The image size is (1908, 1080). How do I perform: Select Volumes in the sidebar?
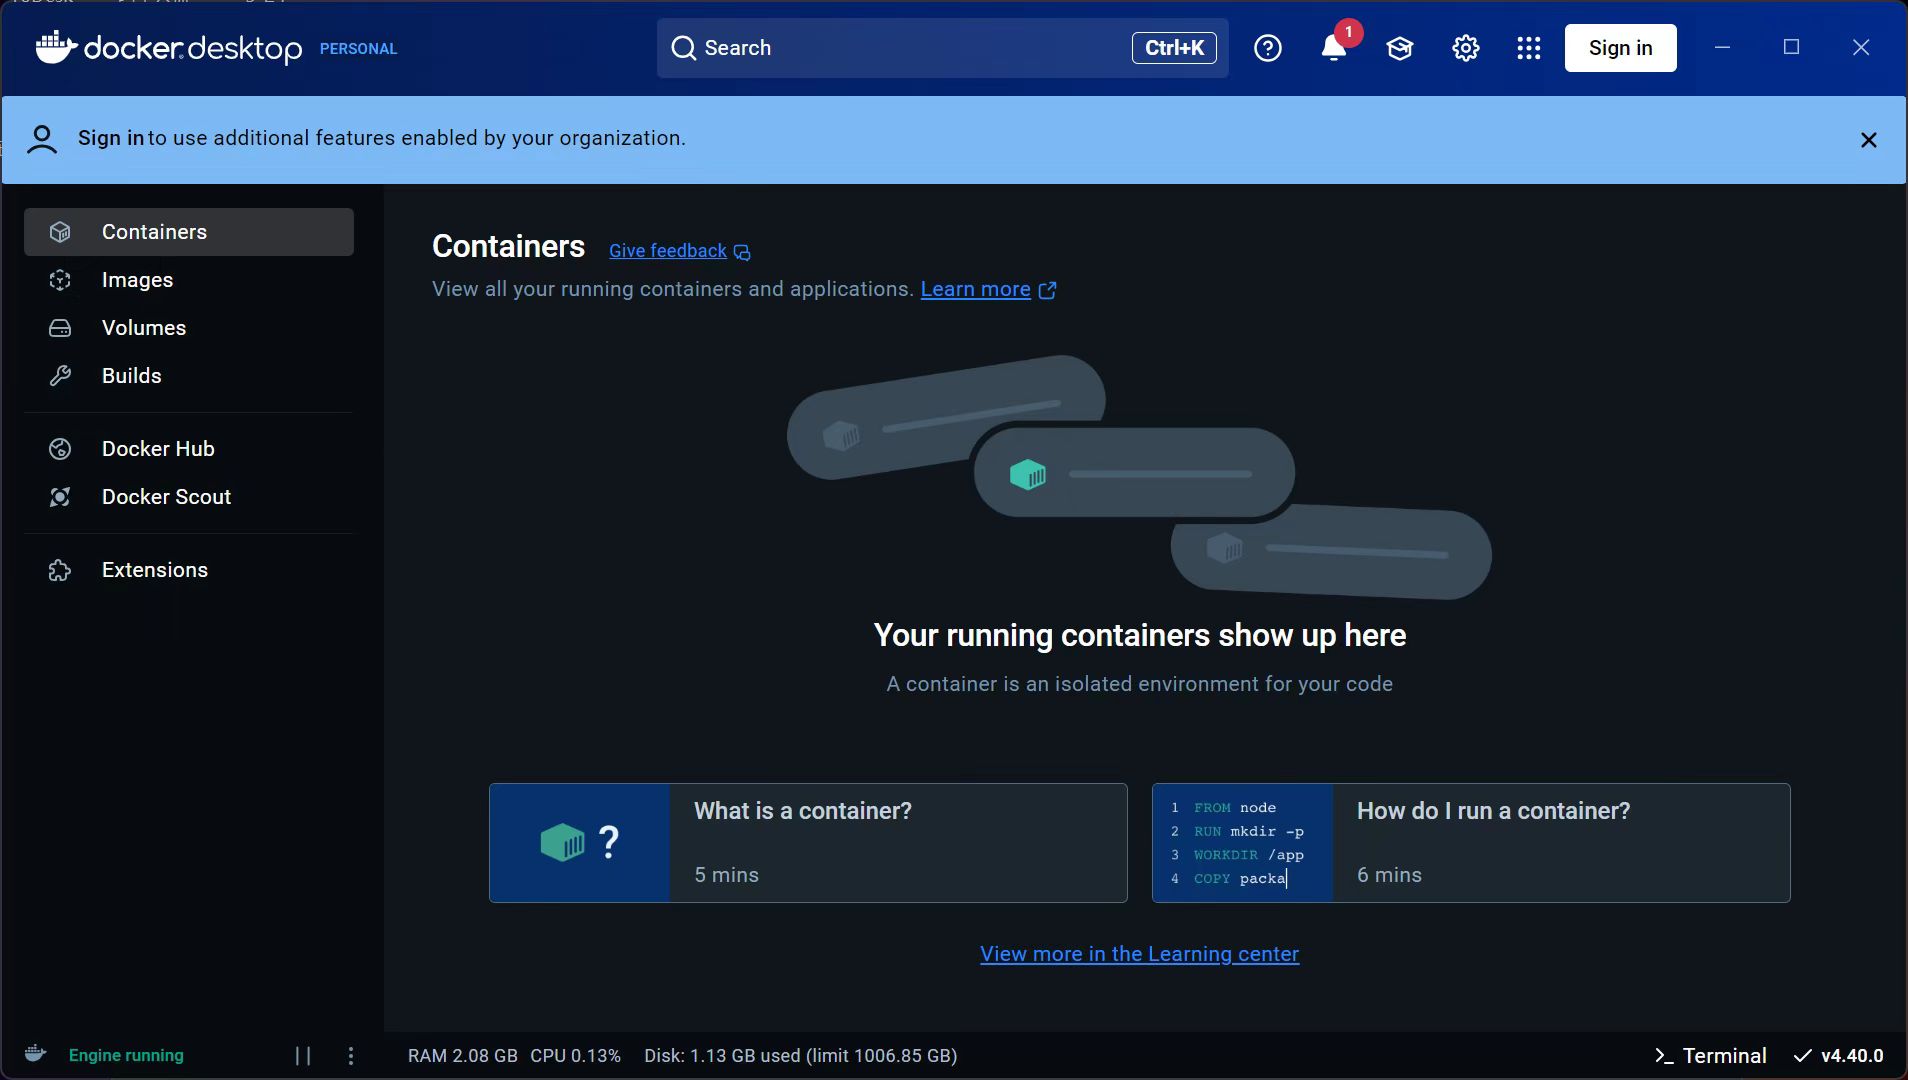click(x=189, y=328)
